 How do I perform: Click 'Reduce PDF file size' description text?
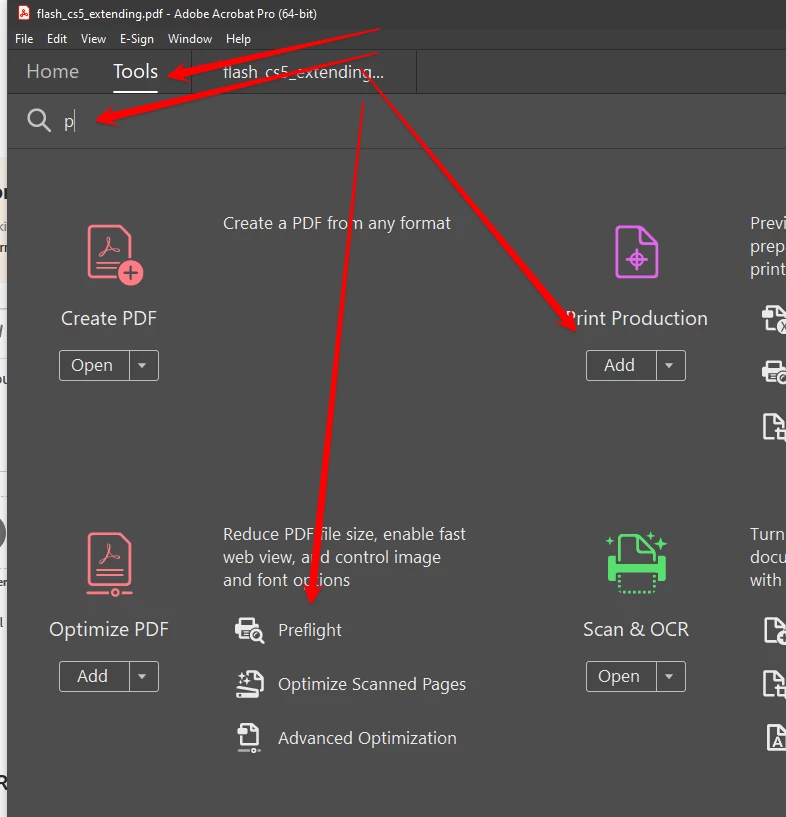point(344,557)
